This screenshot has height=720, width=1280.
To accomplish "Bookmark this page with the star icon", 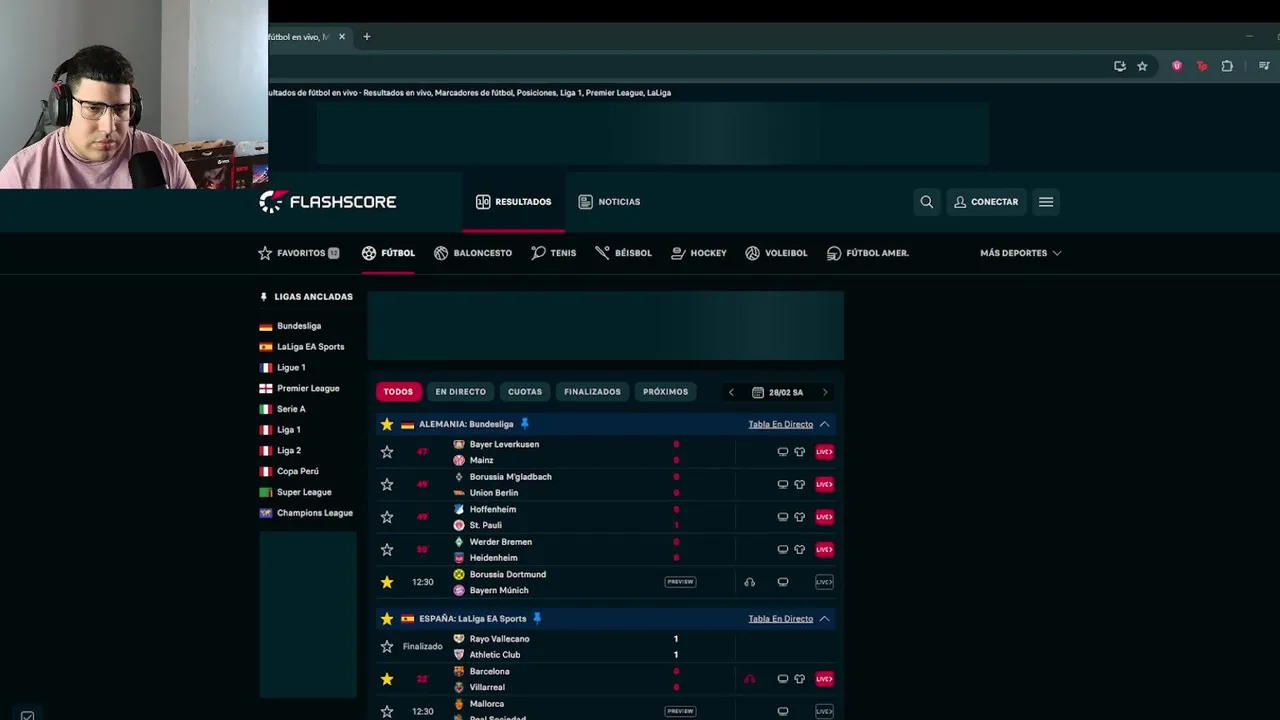I will (1142, 66).
